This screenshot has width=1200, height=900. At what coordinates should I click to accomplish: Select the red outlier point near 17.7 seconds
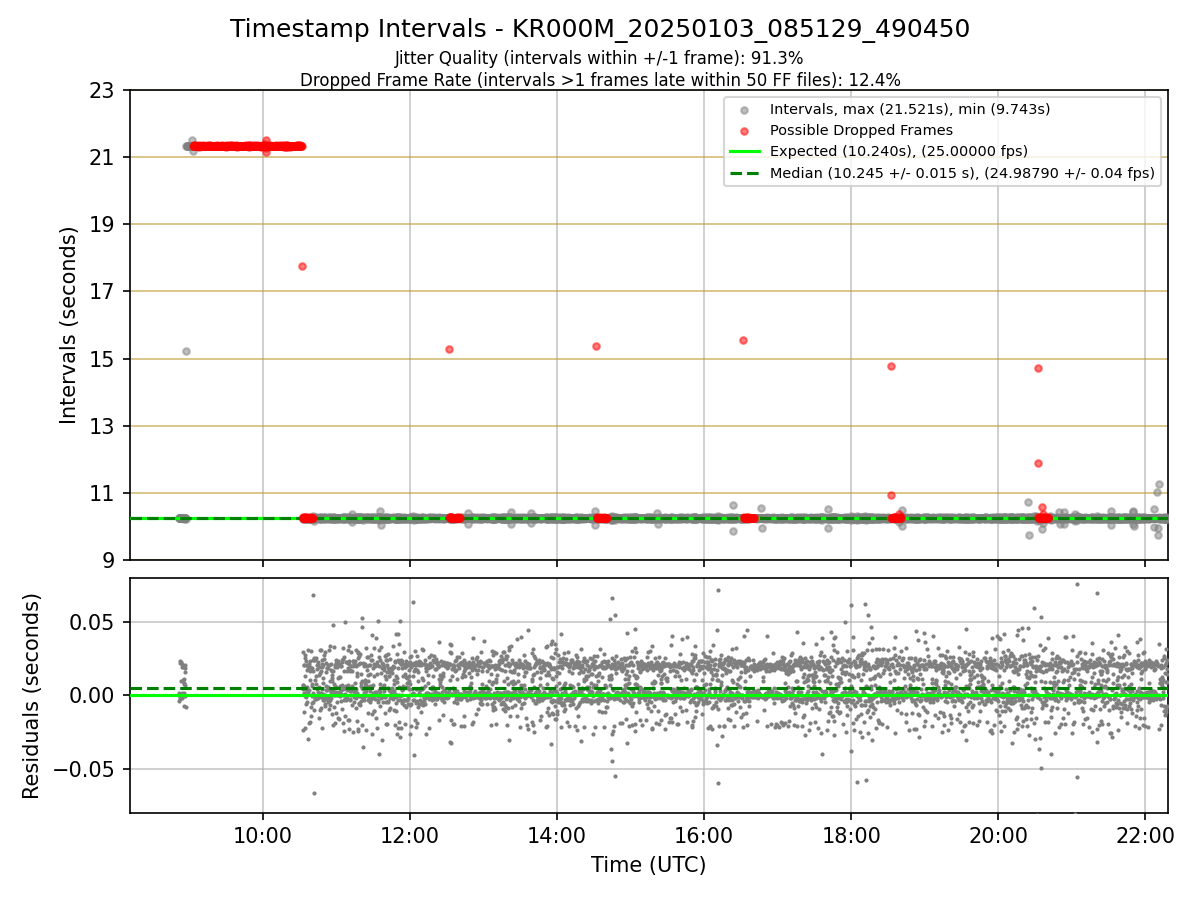302,266
